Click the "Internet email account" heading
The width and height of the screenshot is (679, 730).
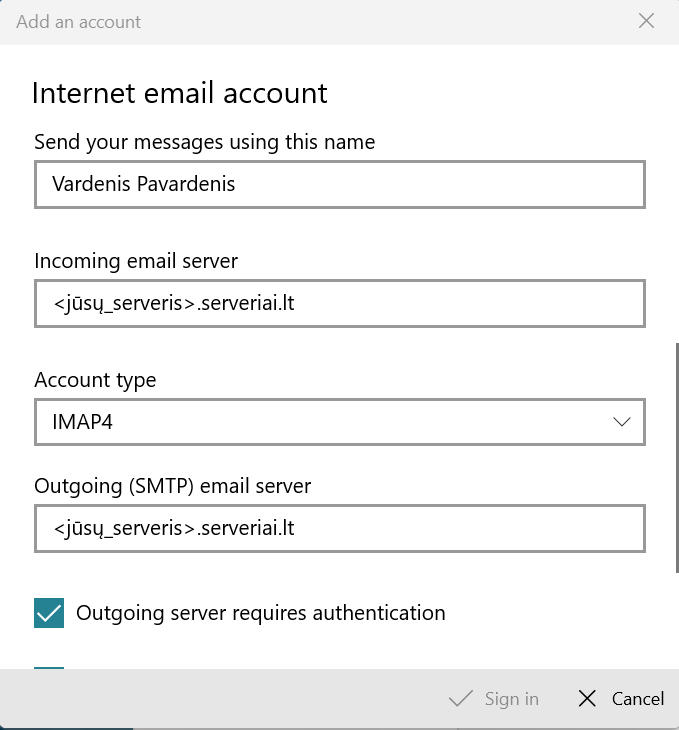pos(180,93)
